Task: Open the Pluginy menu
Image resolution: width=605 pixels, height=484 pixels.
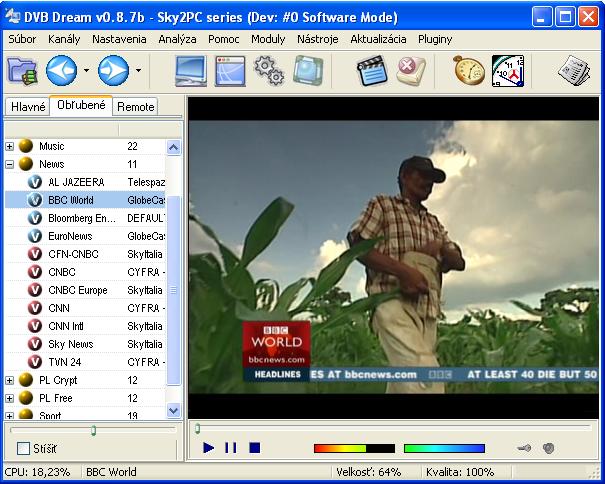Action: [x=435, y=39]
